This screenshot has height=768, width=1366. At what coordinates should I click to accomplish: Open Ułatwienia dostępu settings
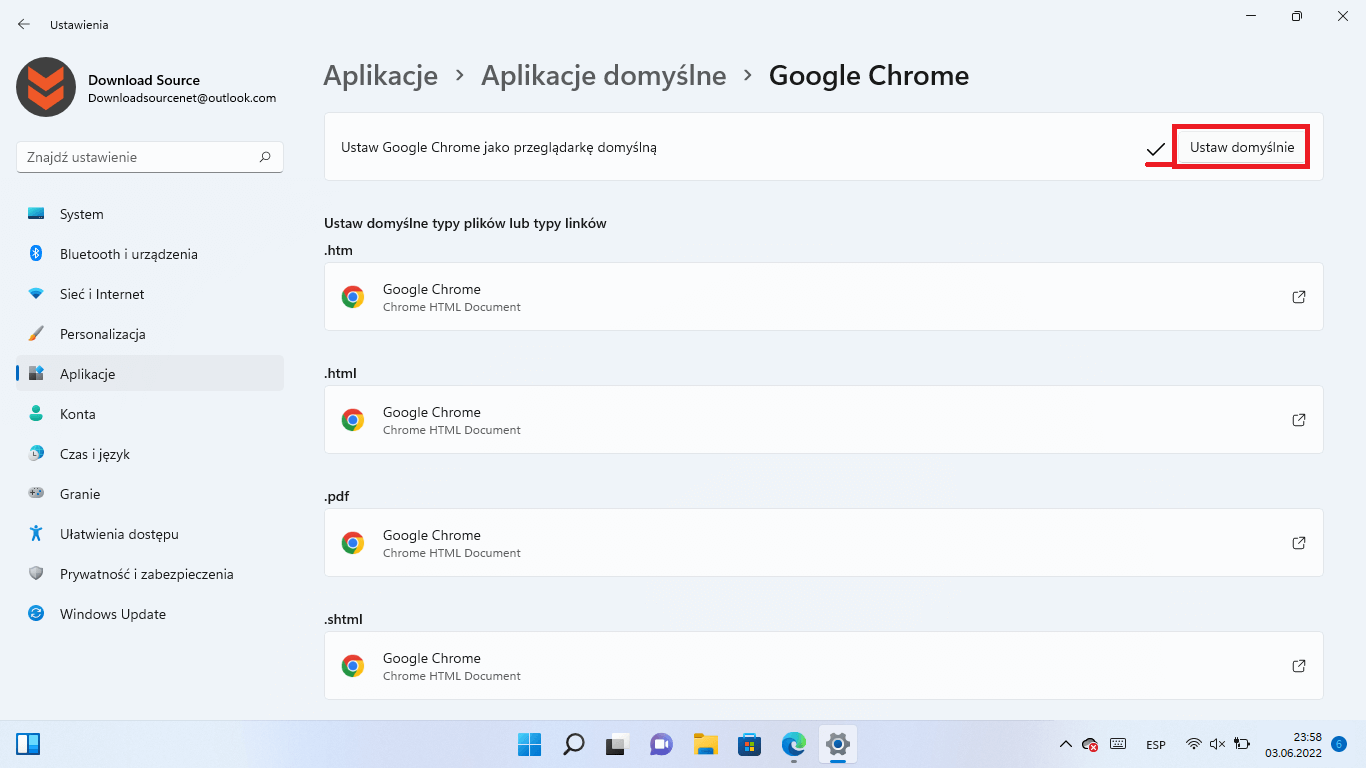[x=150, y=534]
